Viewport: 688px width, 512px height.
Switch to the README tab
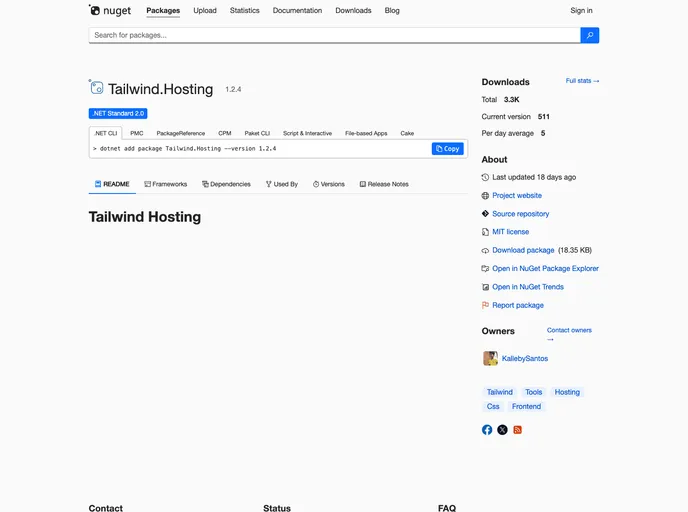(x=112, y=184)
